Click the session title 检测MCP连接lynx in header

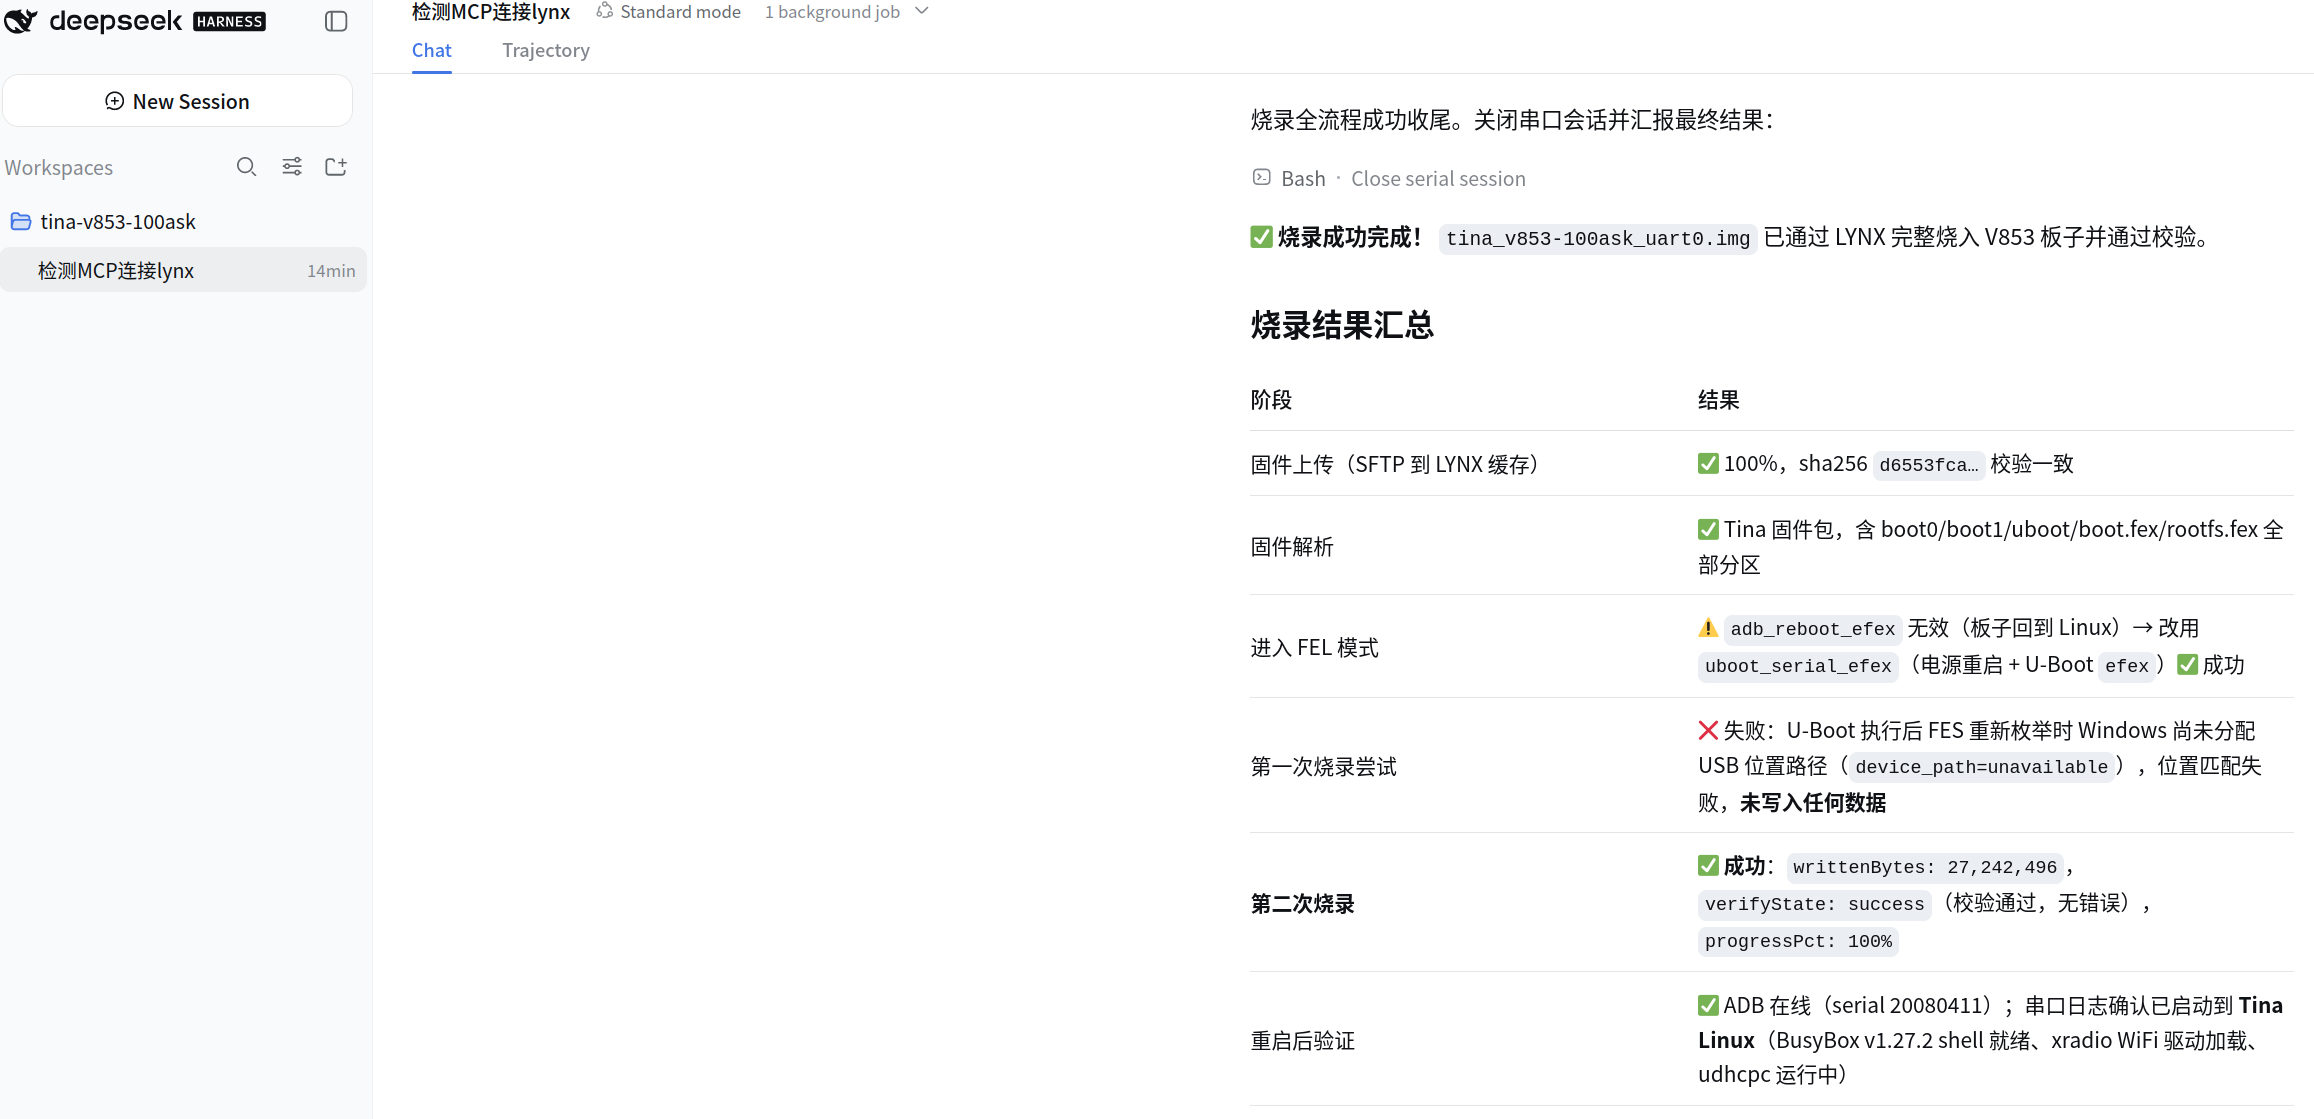(491, 12)
